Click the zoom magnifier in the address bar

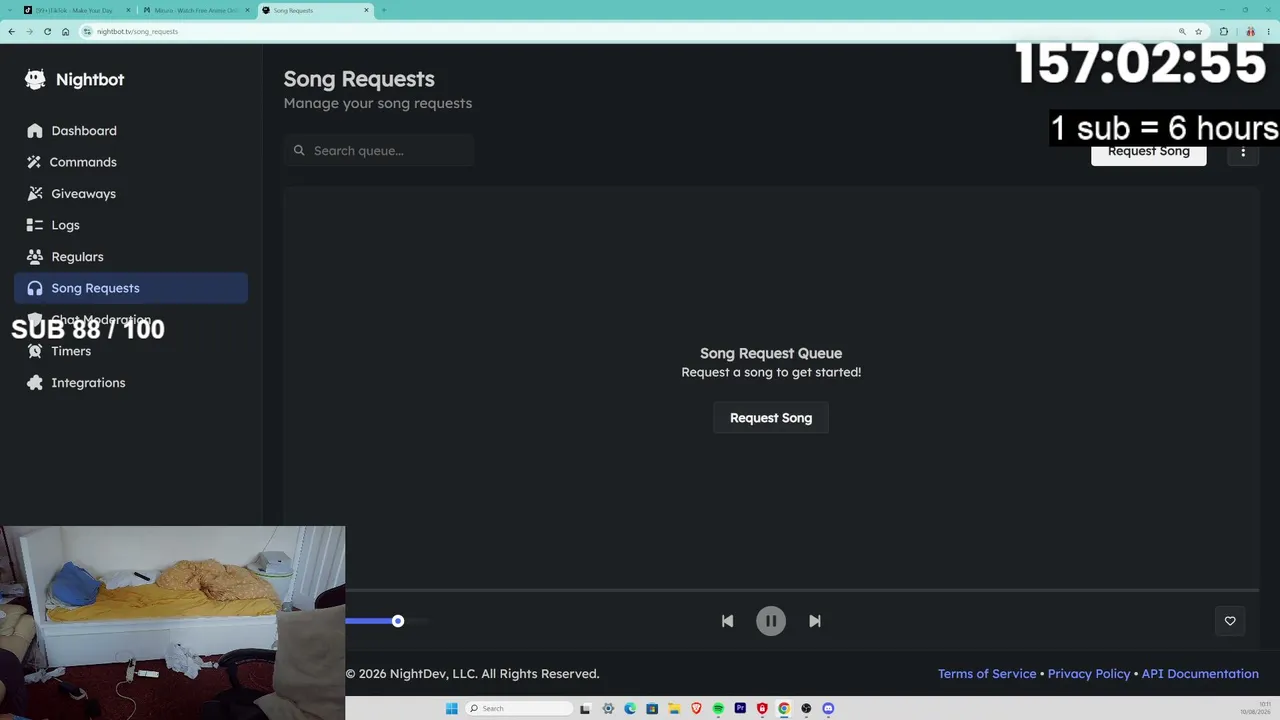point(1182,32)
